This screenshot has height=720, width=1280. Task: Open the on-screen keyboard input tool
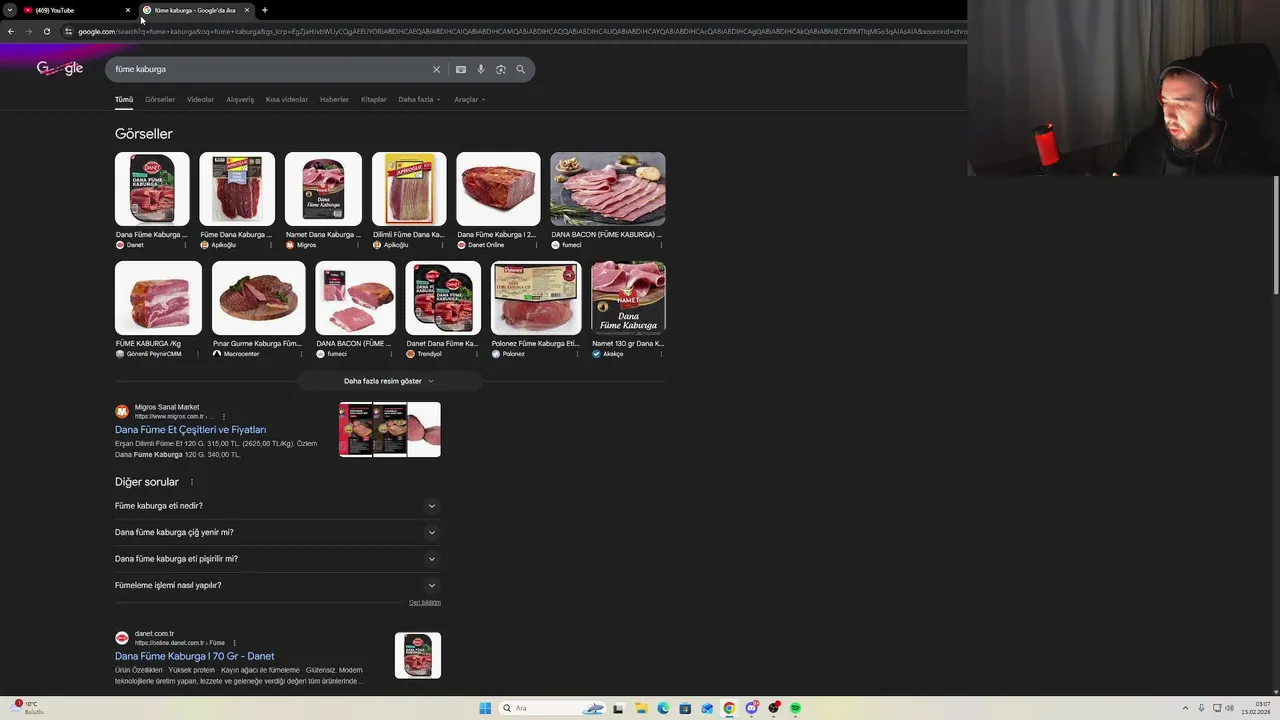click(x=461, y=69)
